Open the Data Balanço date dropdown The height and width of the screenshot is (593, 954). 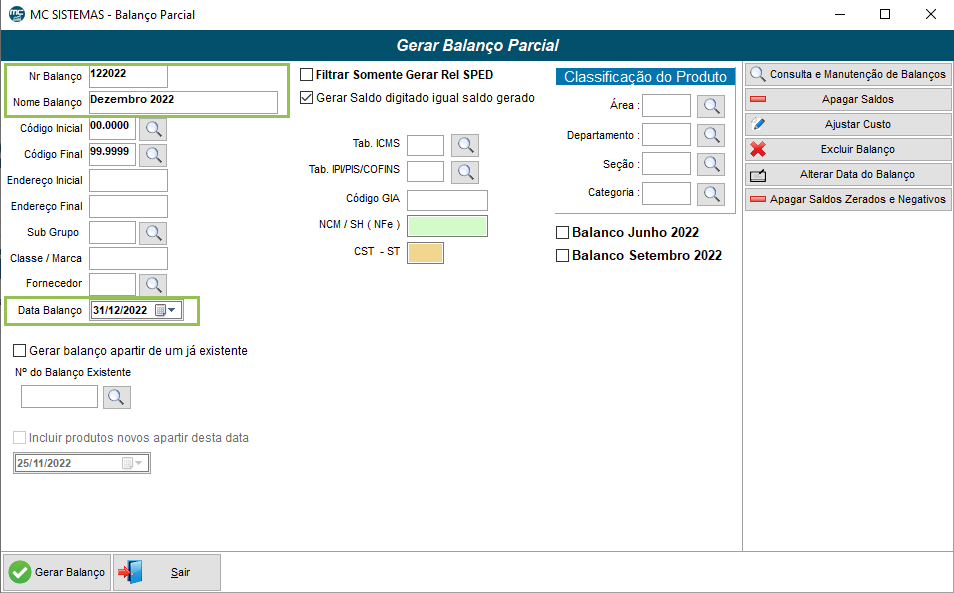173,310
